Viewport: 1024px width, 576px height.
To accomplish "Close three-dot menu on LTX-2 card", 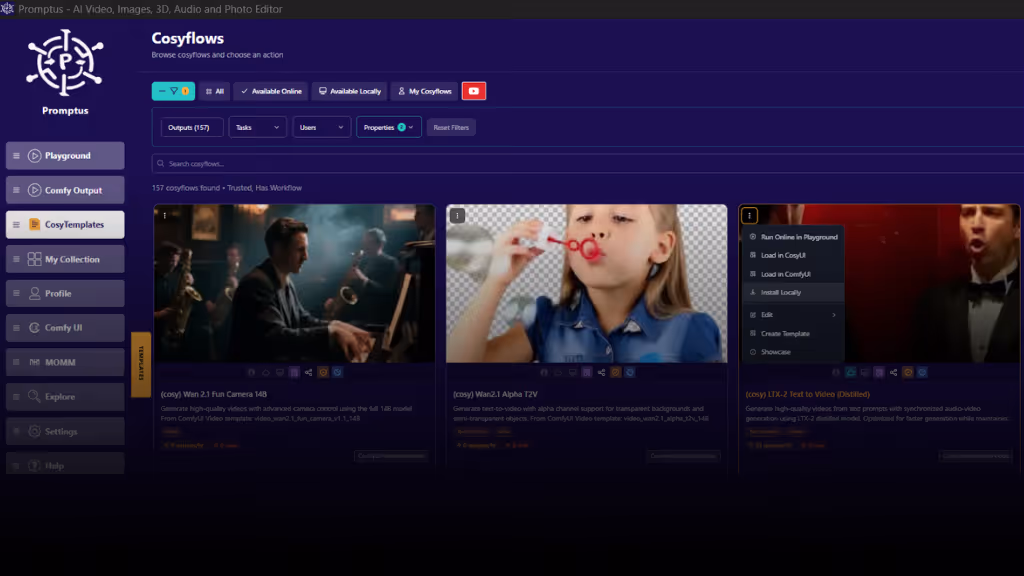I will 749,216.
